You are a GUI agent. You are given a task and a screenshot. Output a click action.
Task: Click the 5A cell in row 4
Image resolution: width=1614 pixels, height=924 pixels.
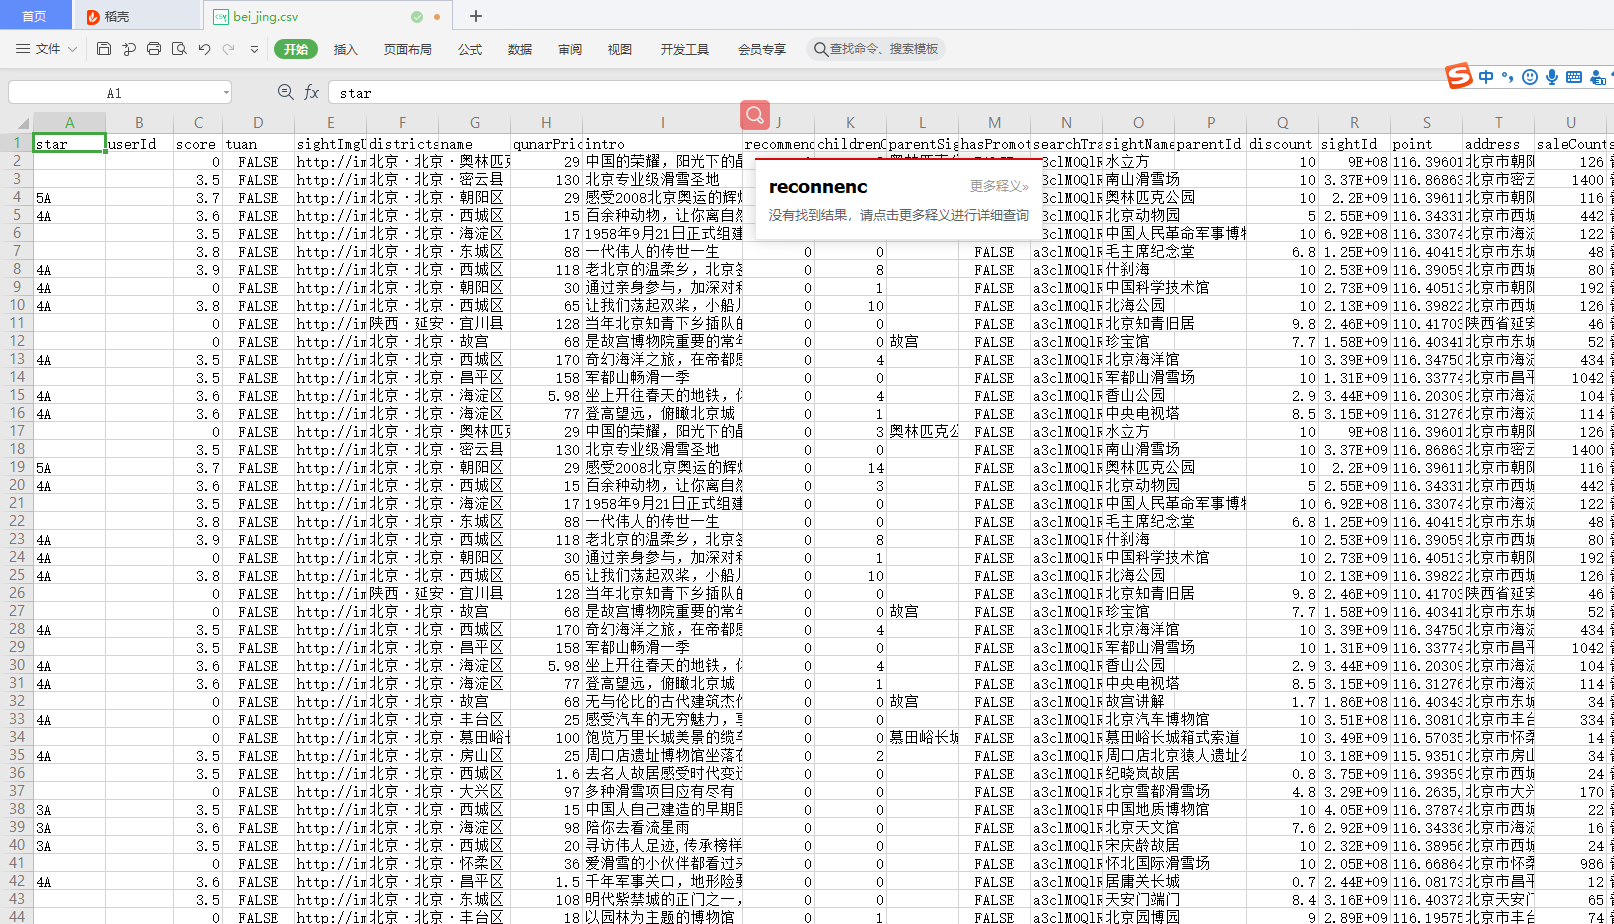click(x=69, y=197)
